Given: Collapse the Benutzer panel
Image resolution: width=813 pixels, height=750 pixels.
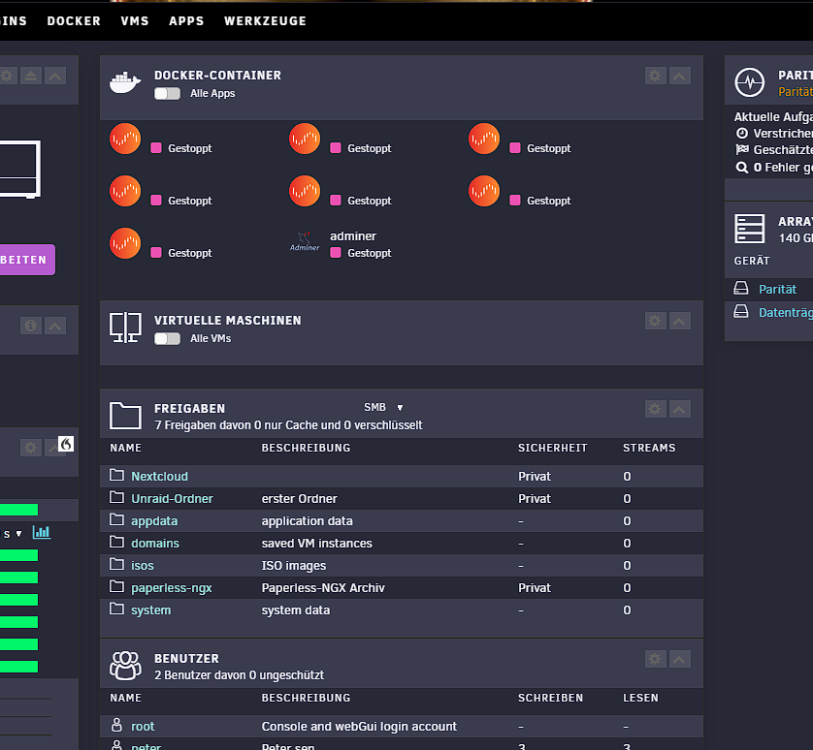Looking at the screenshot, I should (x=679, y=659).
